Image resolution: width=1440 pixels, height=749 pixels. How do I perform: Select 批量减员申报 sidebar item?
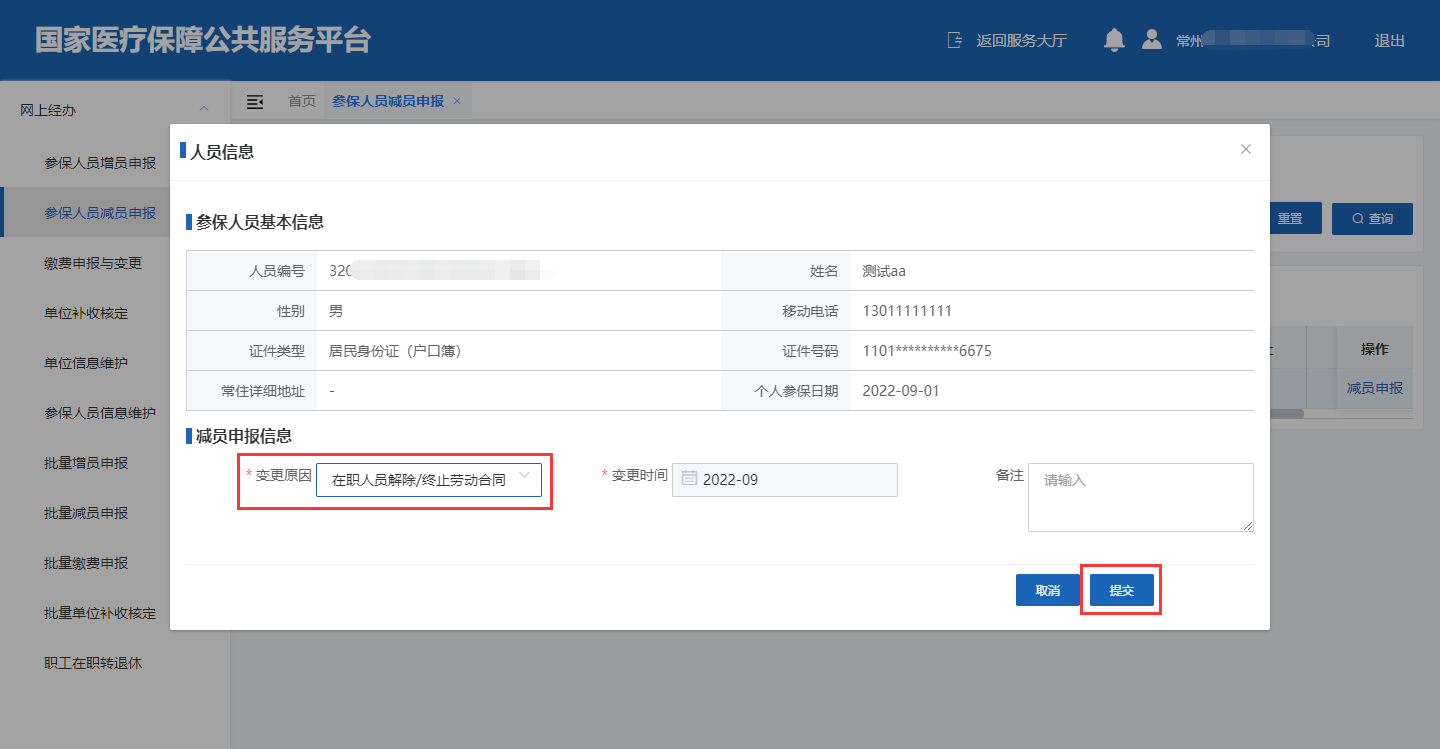coord(86,513)
